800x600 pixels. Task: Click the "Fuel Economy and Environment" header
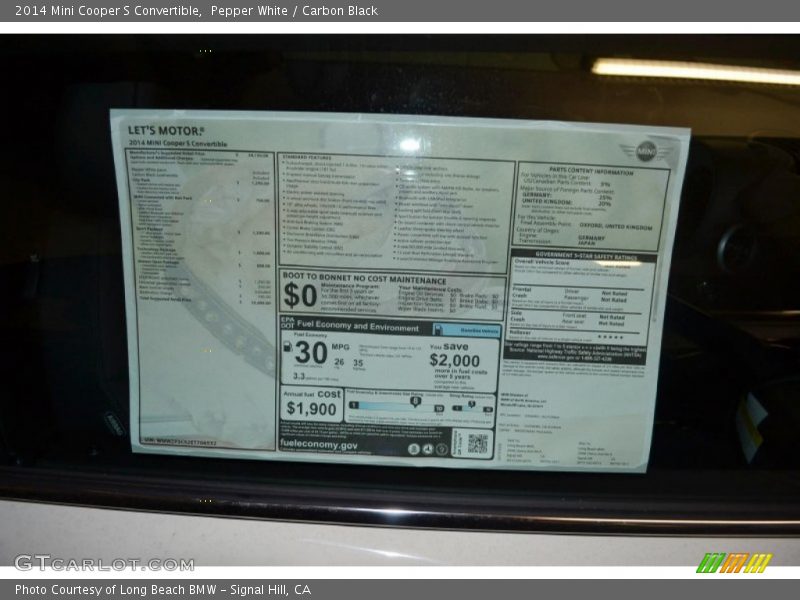358,326
